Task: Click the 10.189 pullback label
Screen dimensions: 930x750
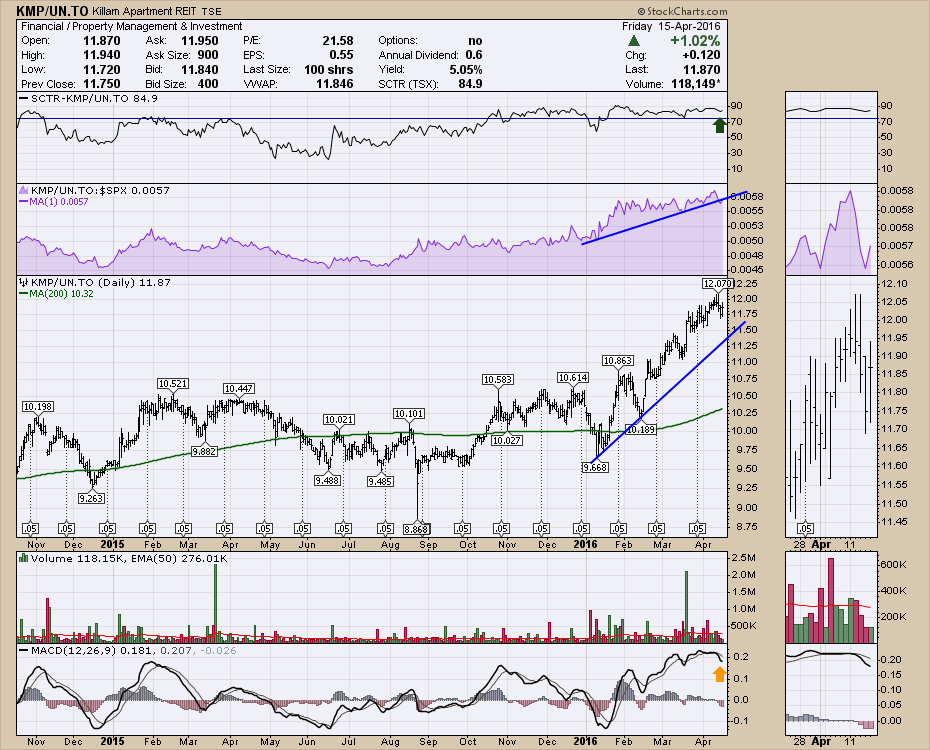Action: click(x=641, y=429)
